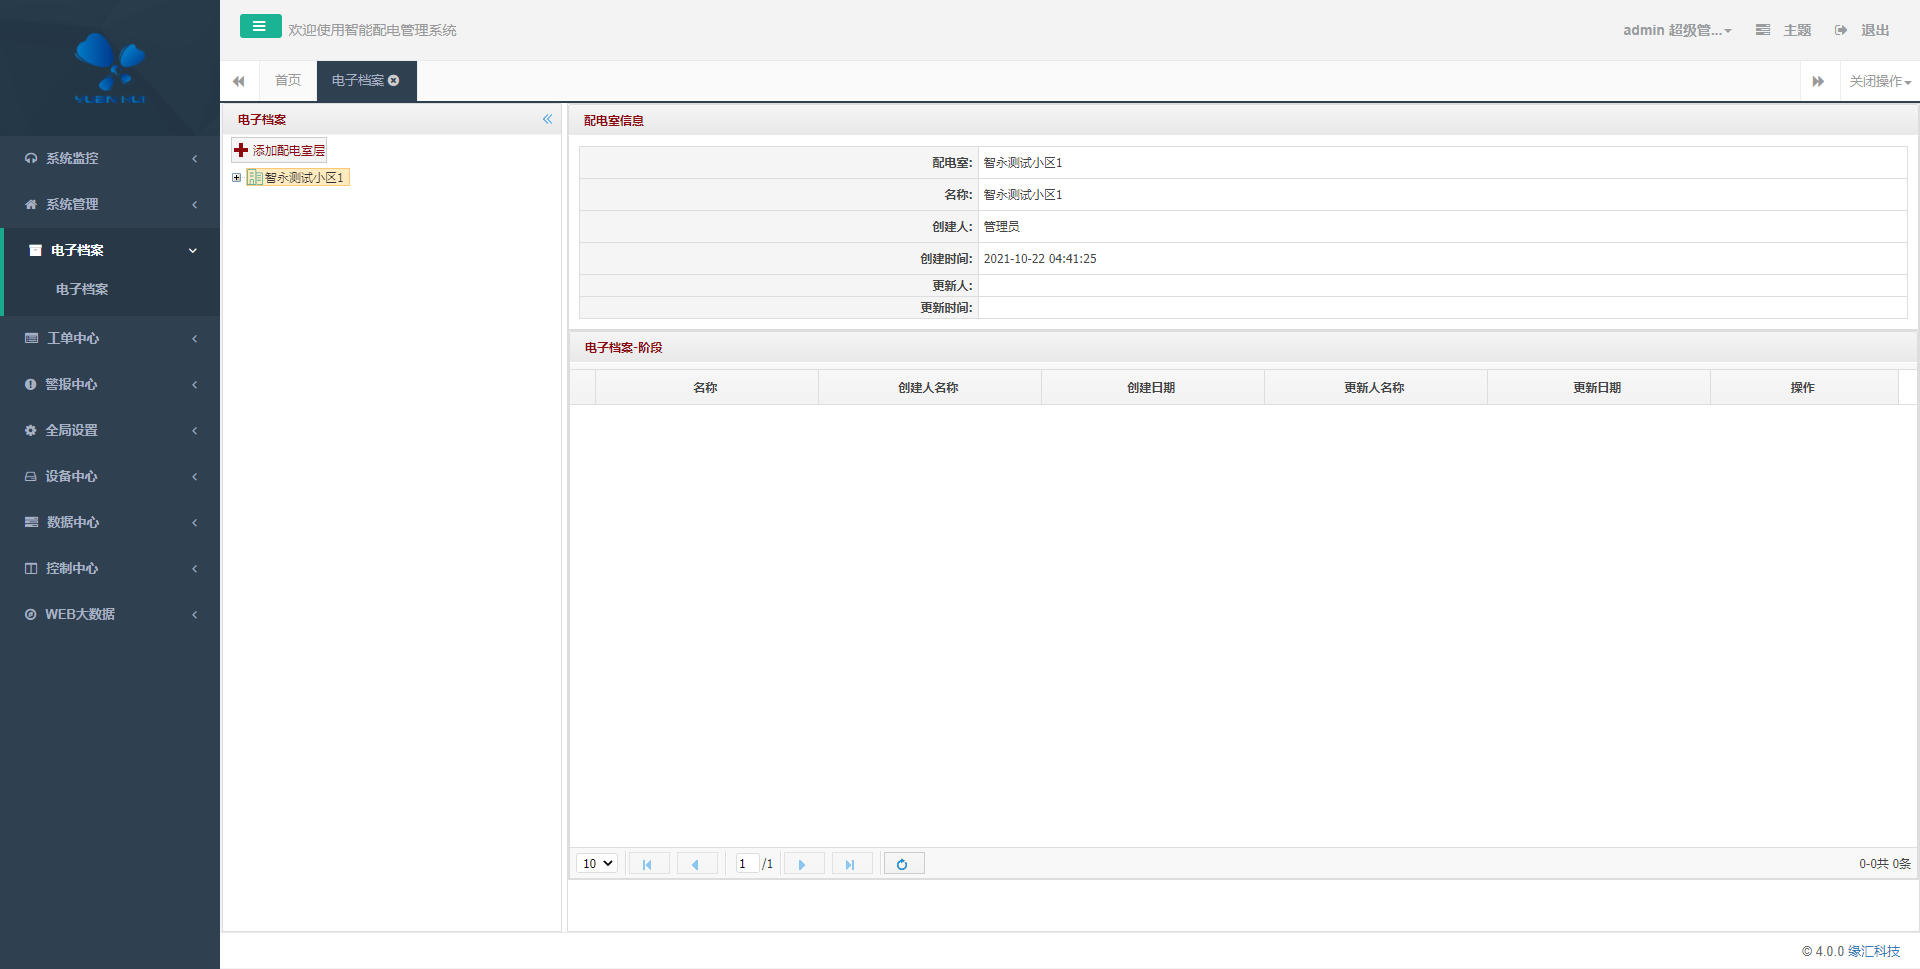Viewport: 1920px width, 969px height.
Task: Collapse the 电子档案 tree panel
Action: (x=547, y=119)
